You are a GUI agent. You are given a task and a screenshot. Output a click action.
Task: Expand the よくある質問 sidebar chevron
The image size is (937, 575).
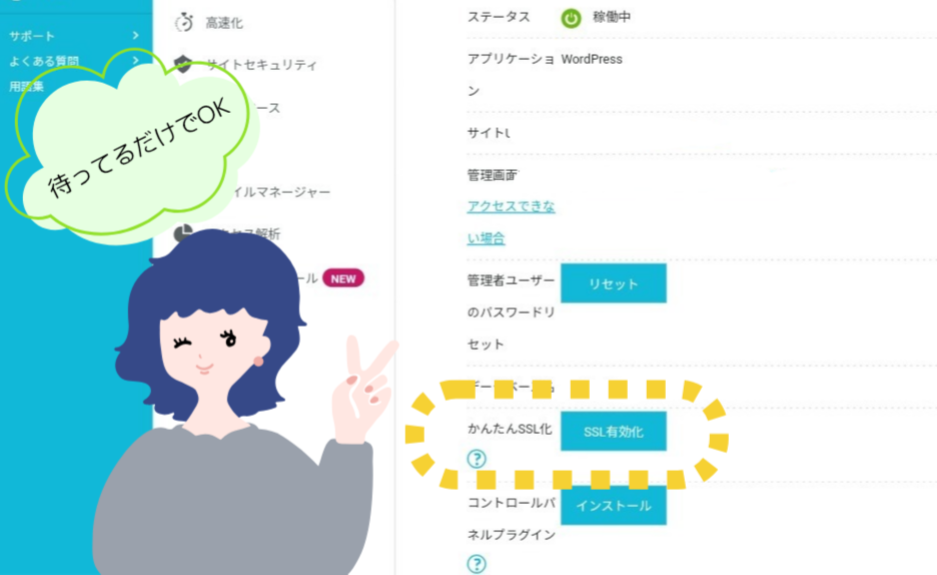(x=136, y=60)
